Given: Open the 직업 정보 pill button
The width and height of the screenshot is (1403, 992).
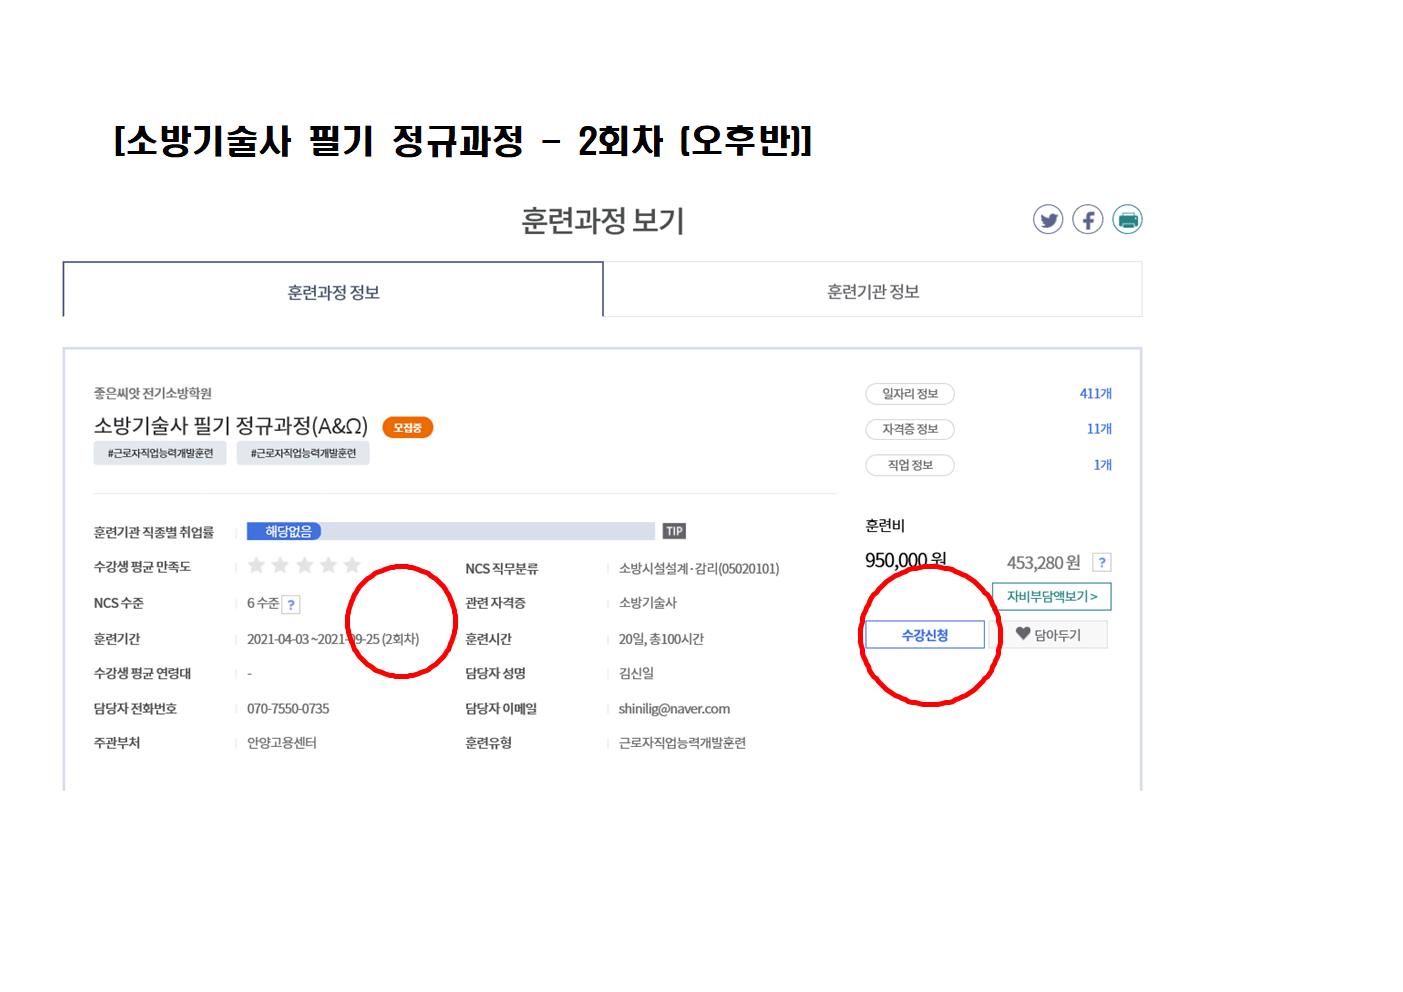Looking at the screenshot, I should pyautogui.click(x=910, y=465).
